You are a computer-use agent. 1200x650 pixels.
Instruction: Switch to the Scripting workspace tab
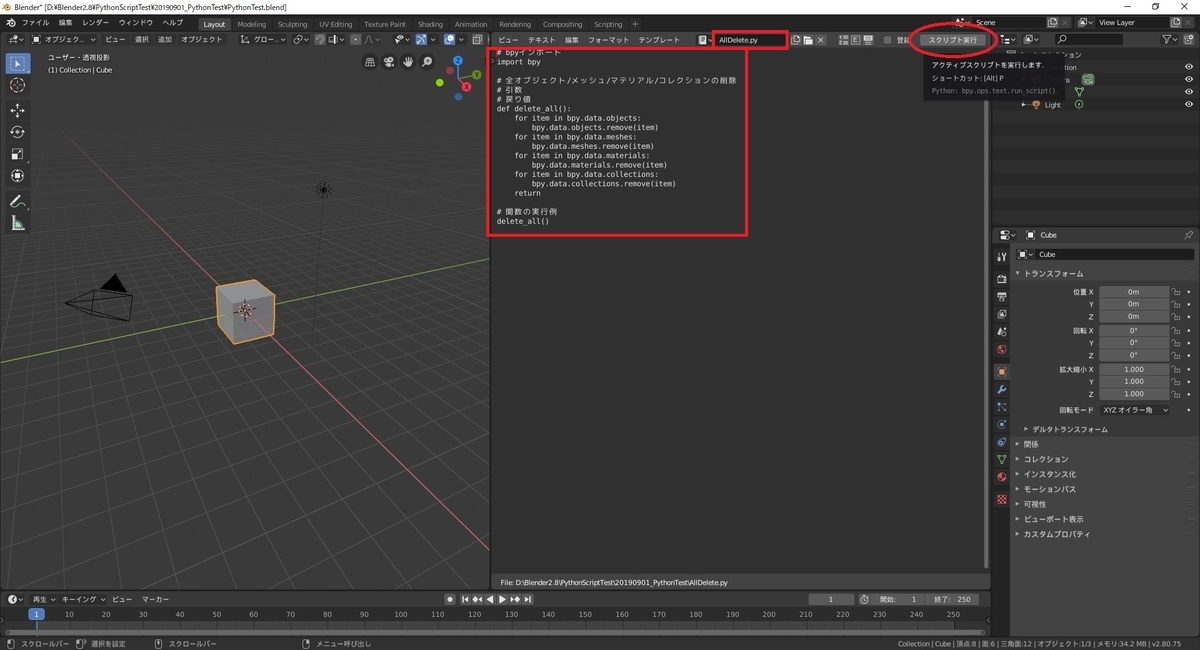click(x=608, y=24)
